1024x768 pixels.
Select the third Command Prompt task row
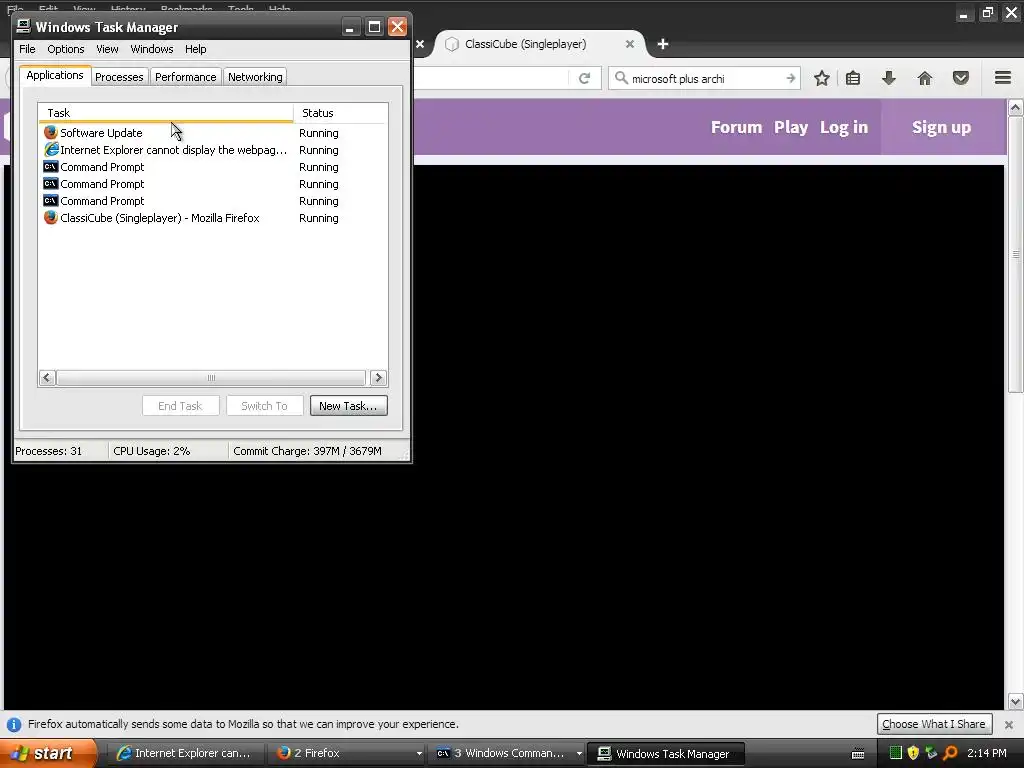tap(212, 200)
